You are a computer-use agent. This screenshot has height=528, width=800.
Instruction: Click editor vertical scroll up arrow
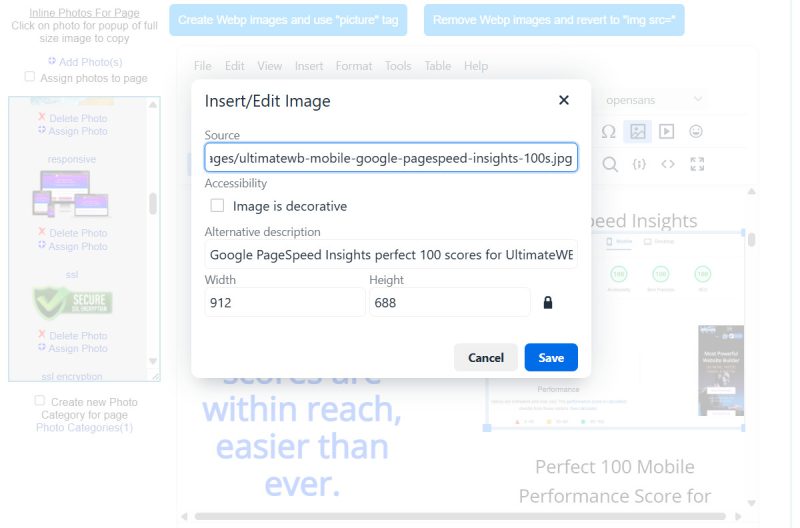(x=751, y=192)
